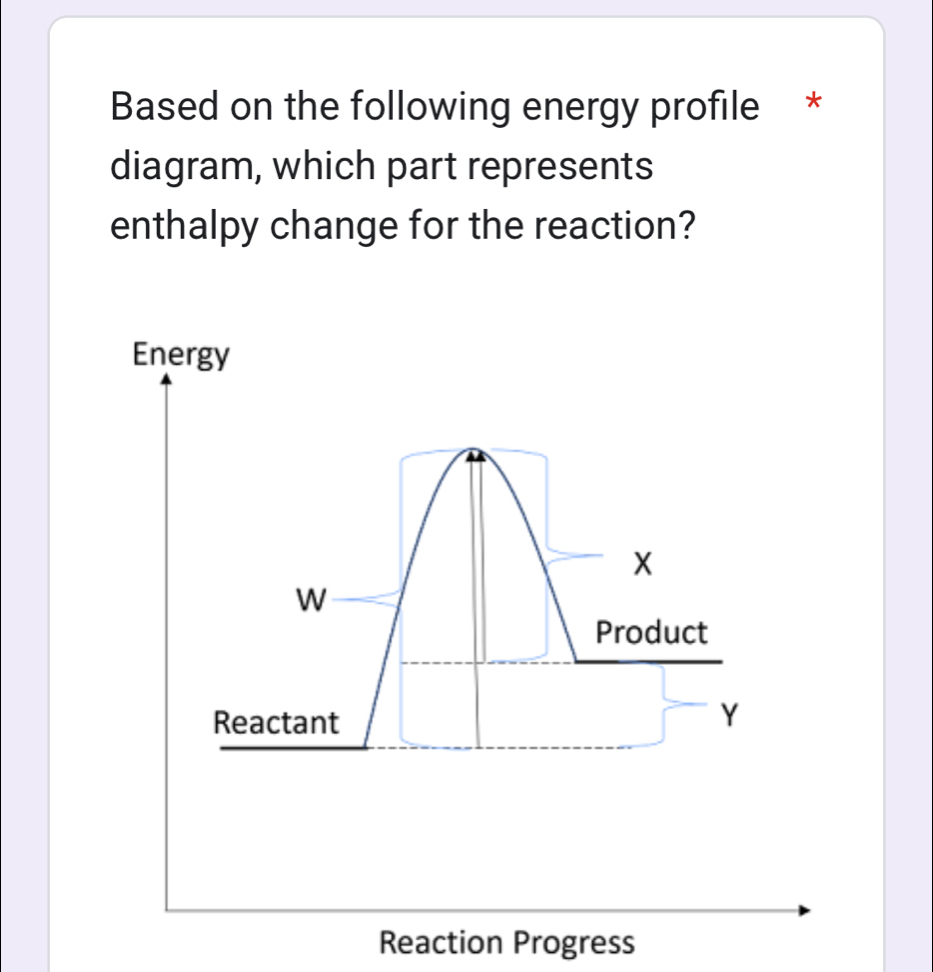Click the 'Reactant' text label
This screenshot has height=972, width=933.
tap(278, 721)
